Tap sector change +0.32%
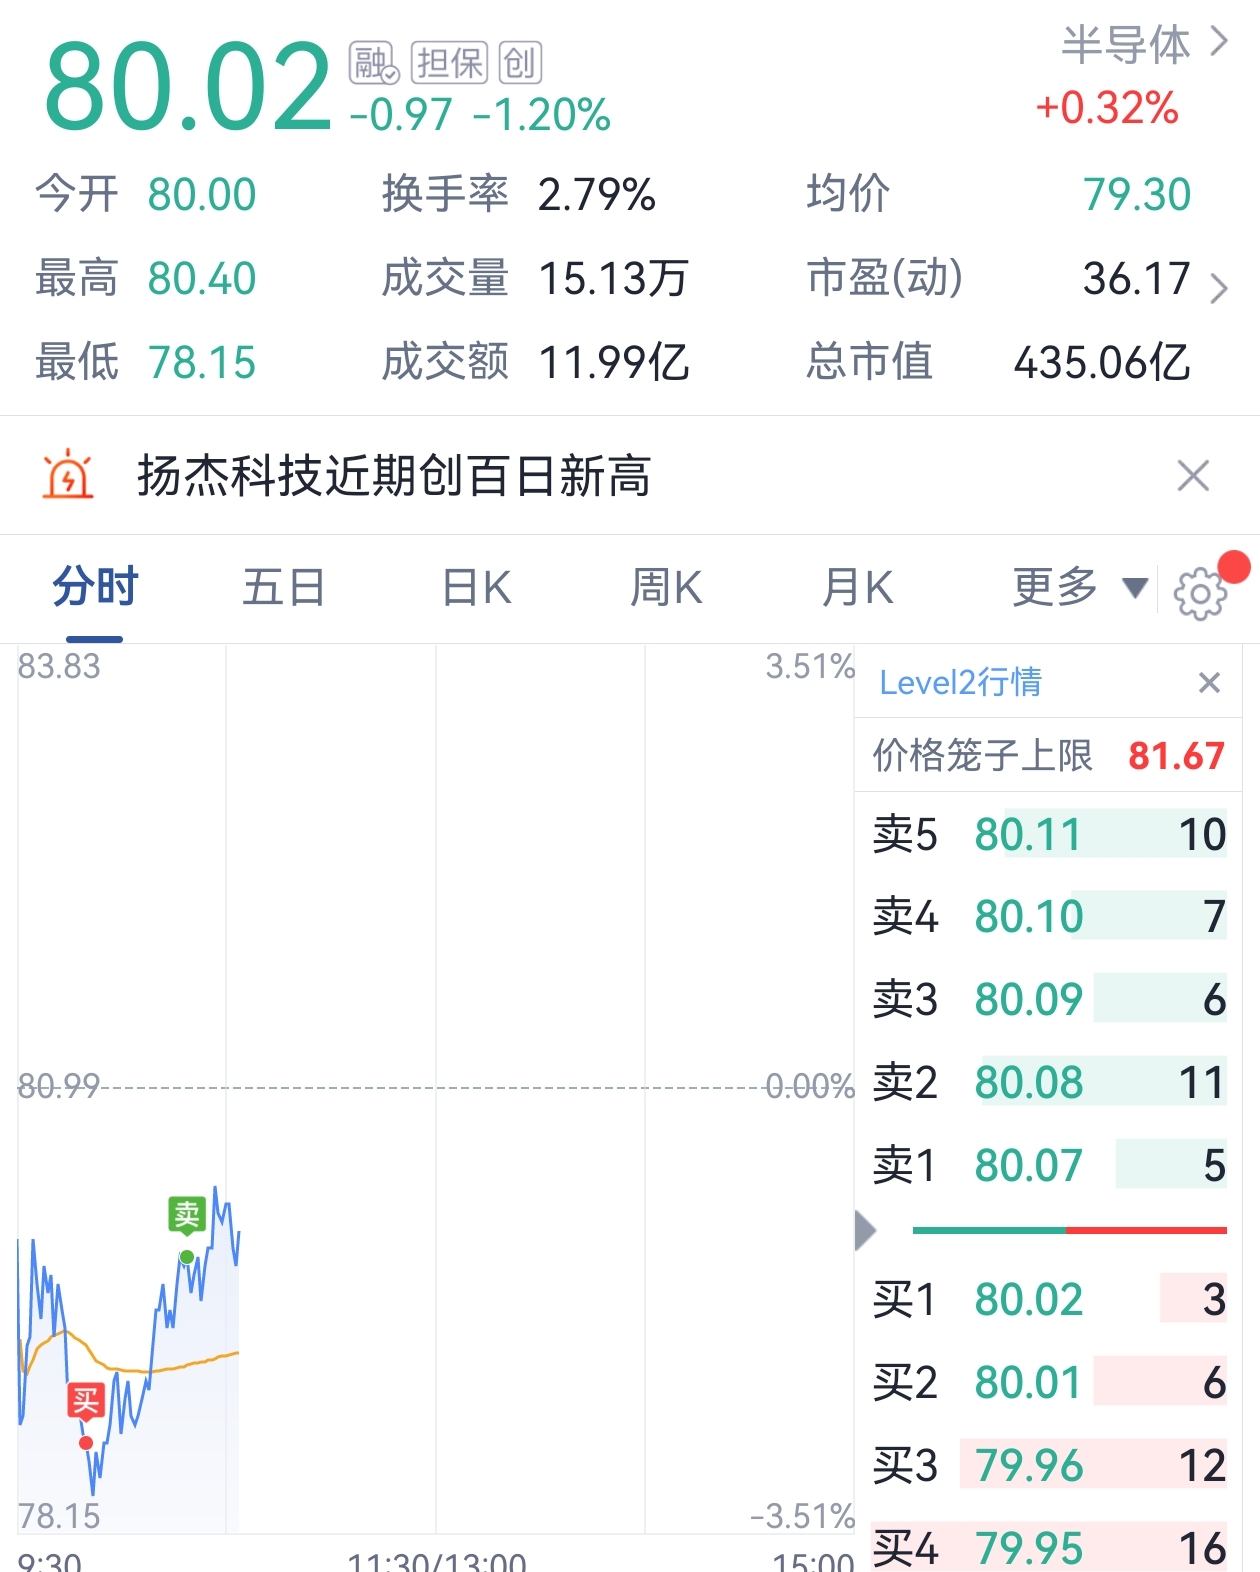The height and width of the screenshot is (1572, 1260). [1107, 108]
